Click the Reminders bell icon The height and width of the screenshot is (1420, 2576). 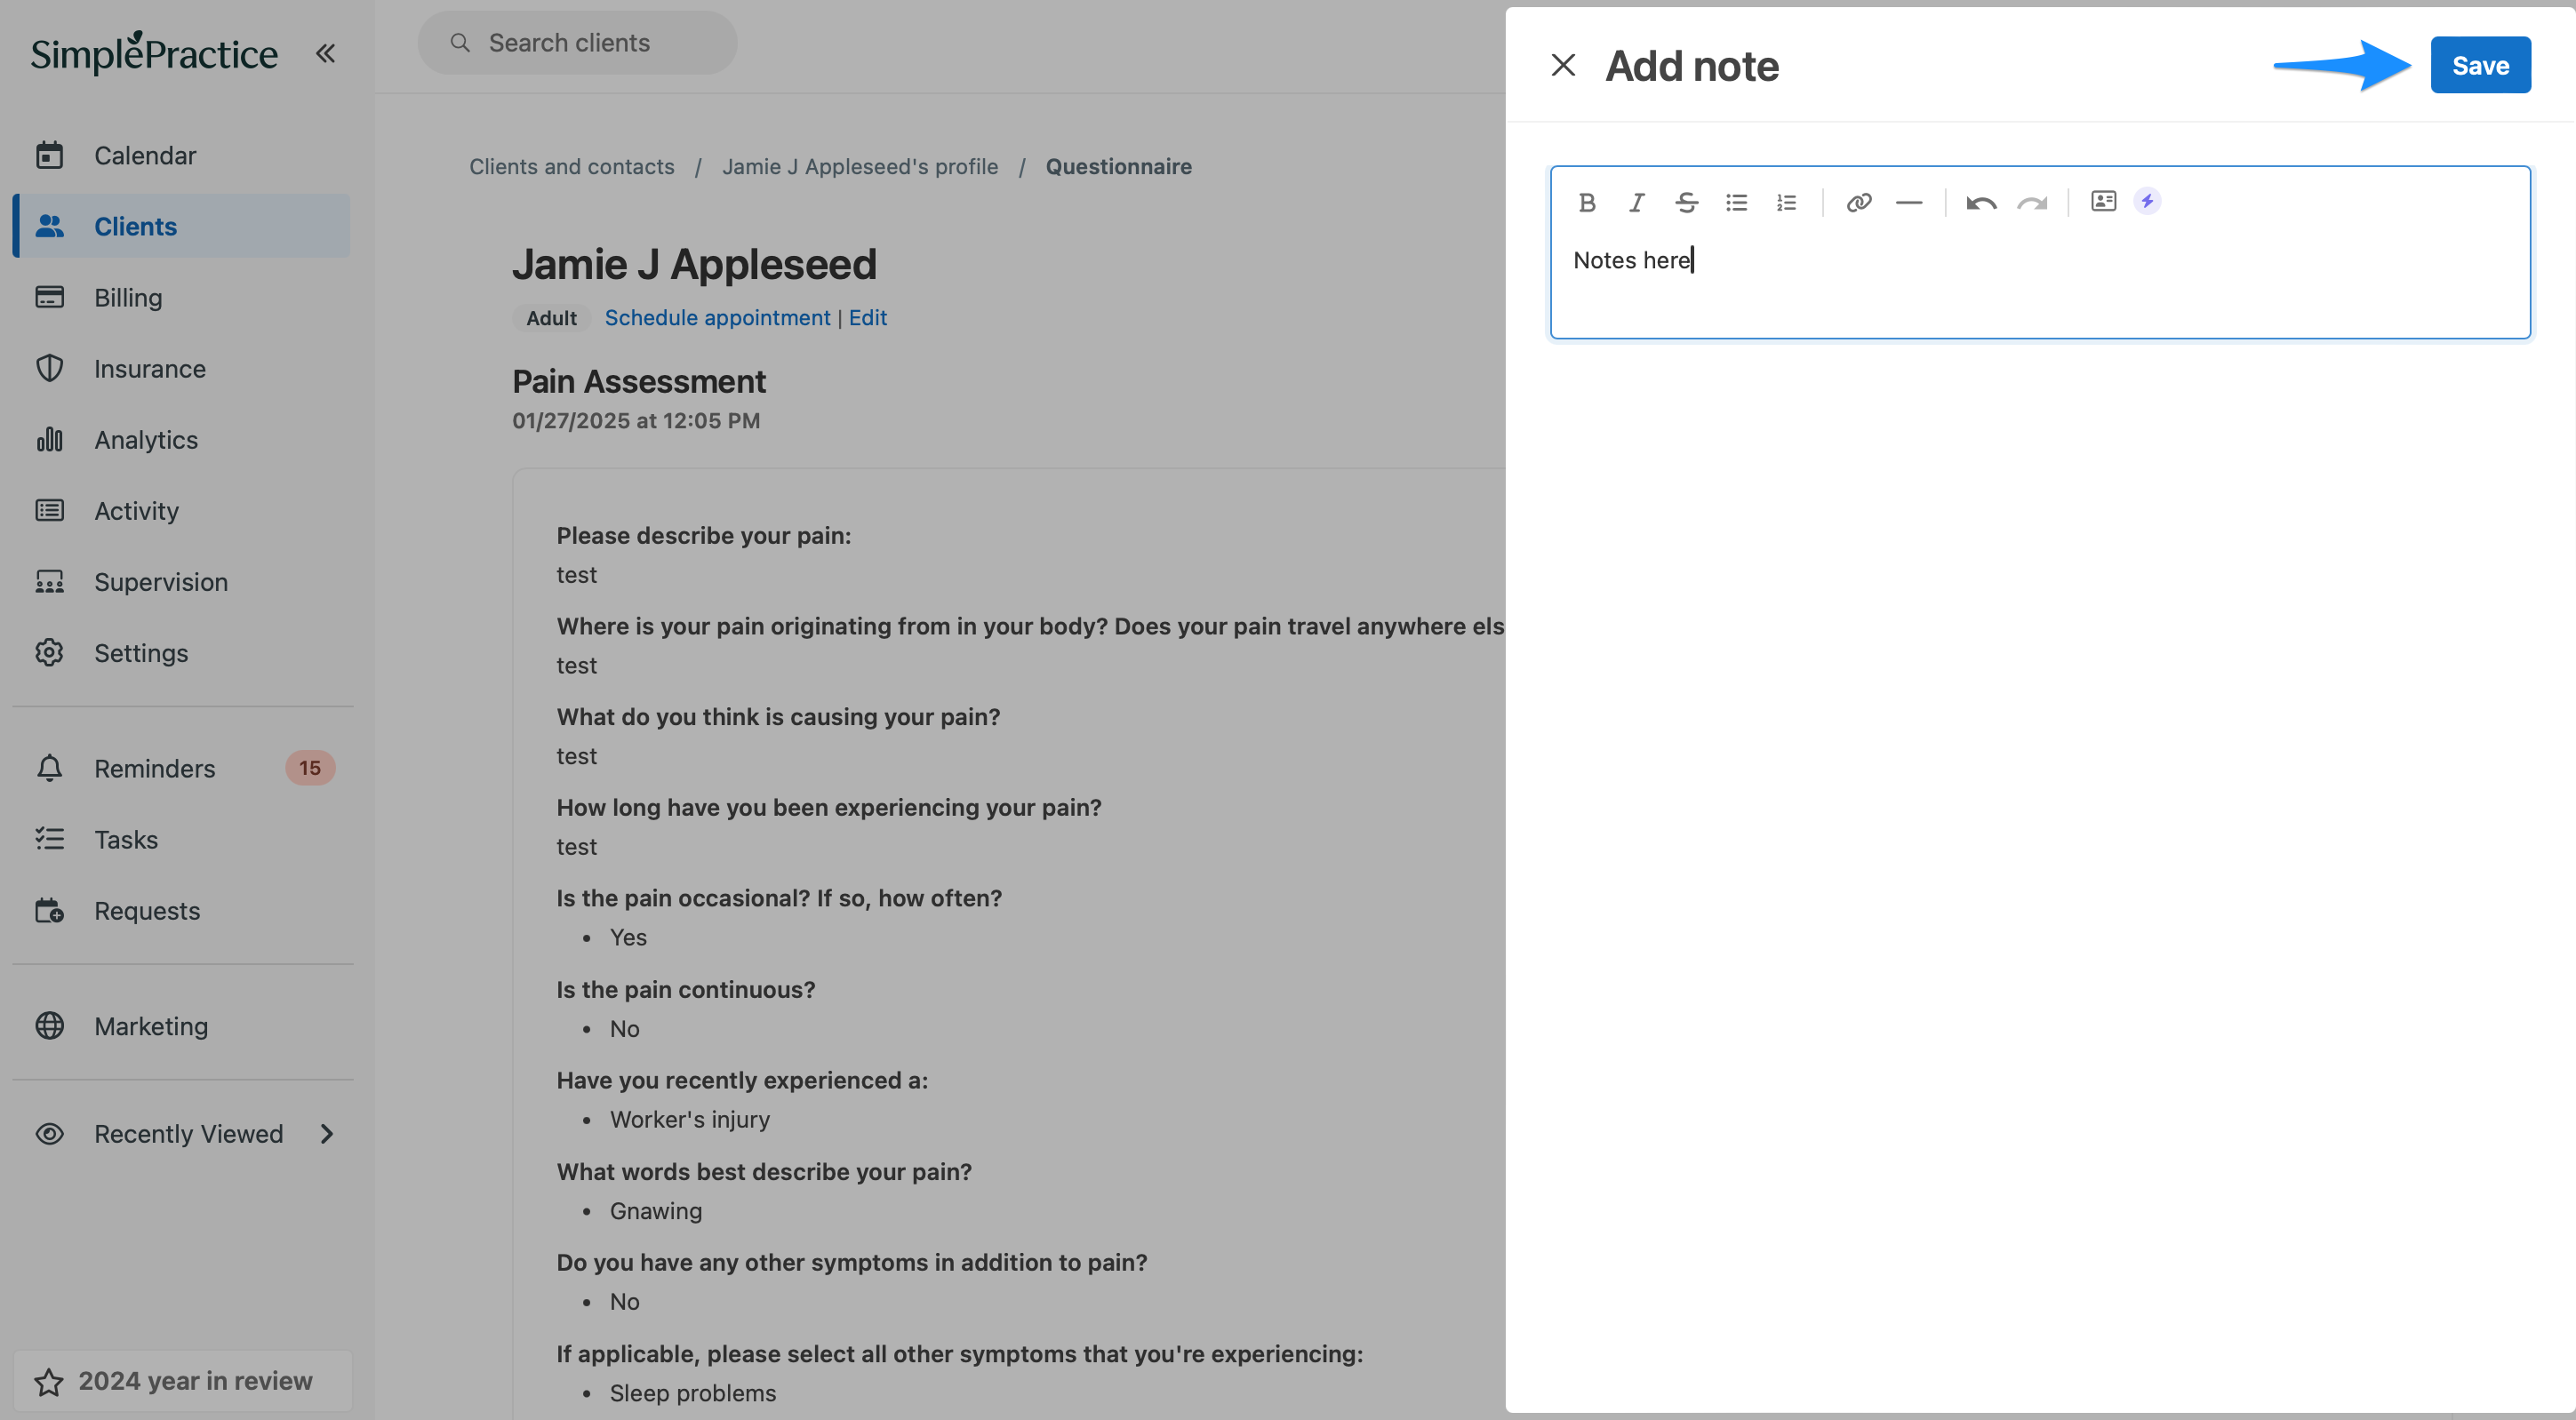(x=49, y=768)
